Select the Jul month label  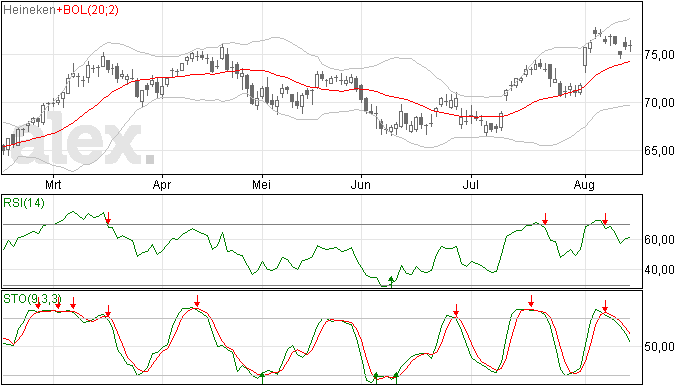click(470, 184)
